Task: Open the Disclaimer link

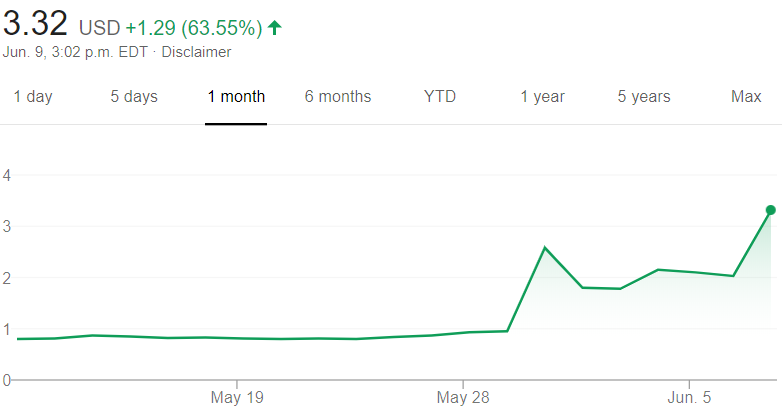Action: (196, 52)
